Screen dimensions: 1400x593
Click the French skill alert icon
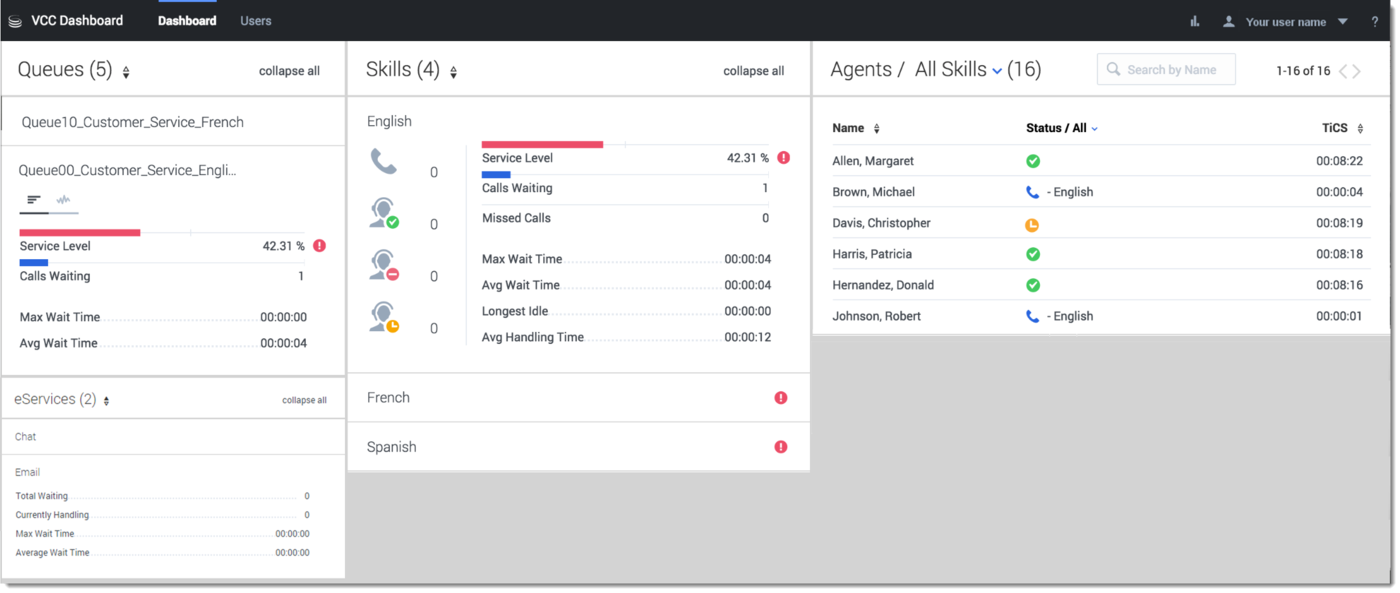tap(781, 398)
